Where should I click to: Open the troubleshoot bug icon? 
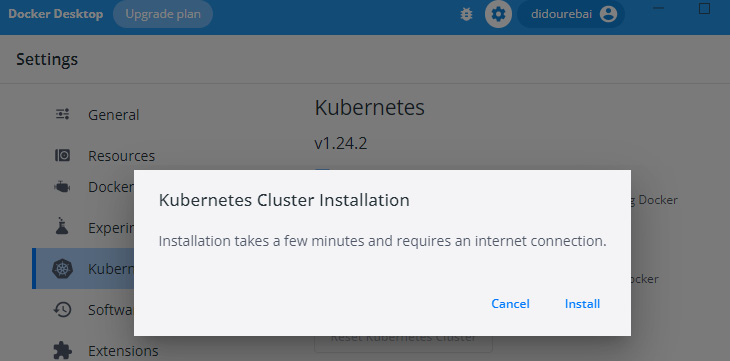coord(466,14)
